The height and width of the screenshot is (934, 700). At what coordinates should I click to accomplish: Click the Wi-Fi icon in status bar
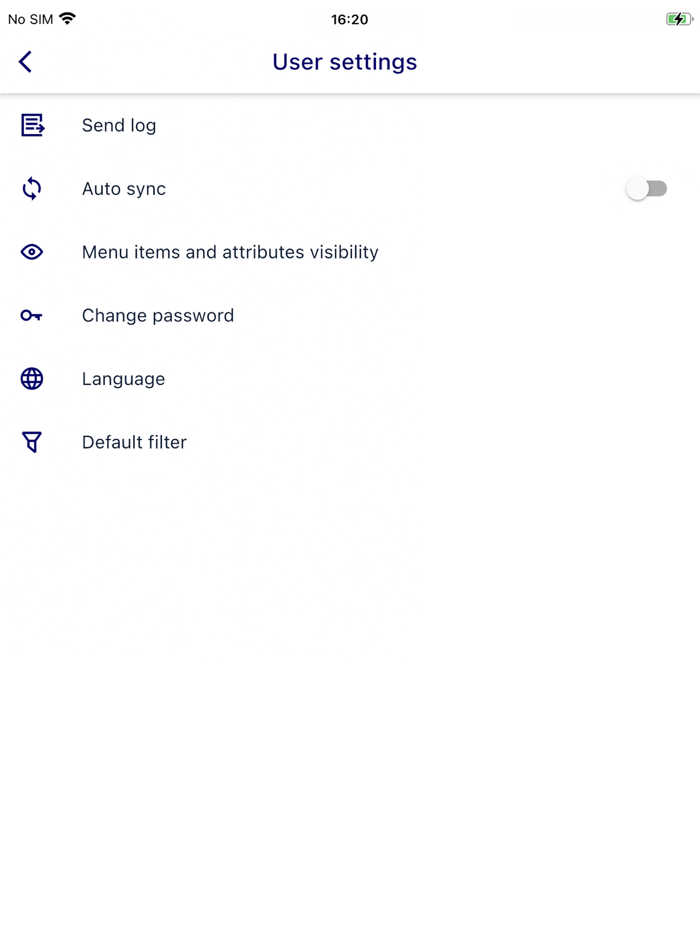tap(66, 17)
